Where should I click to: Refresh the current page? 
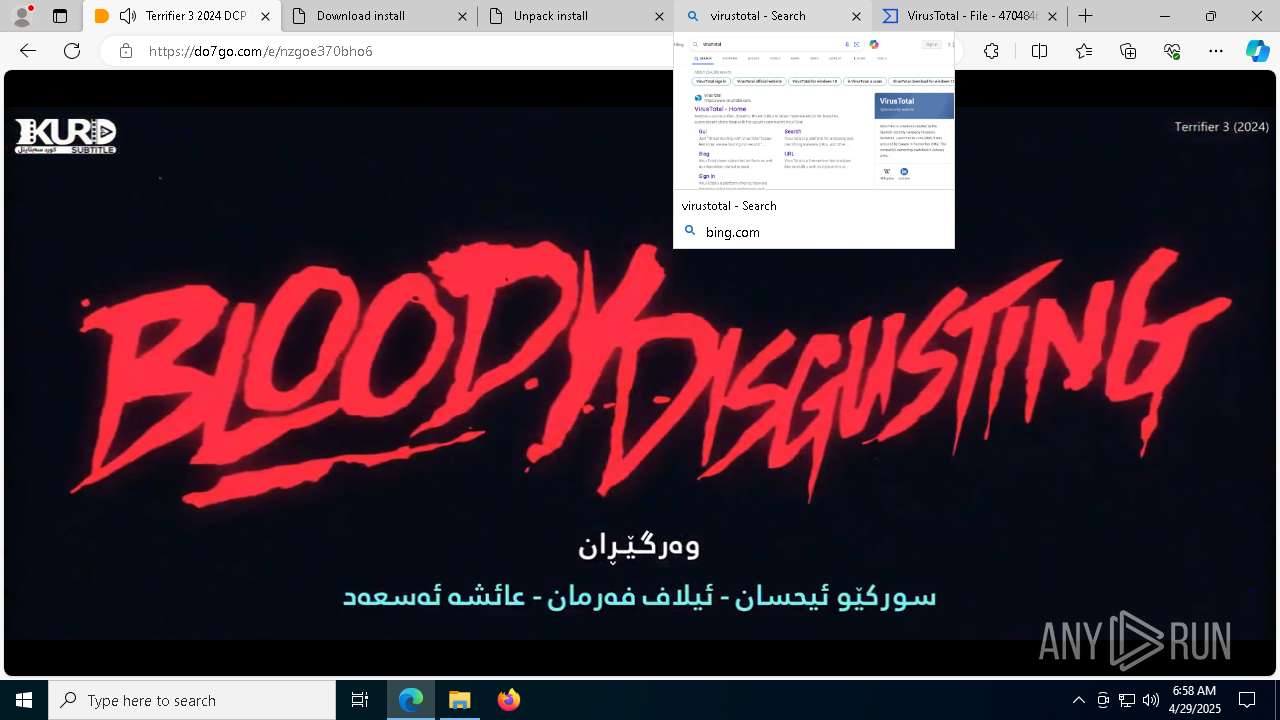click(x=72, y=51)
